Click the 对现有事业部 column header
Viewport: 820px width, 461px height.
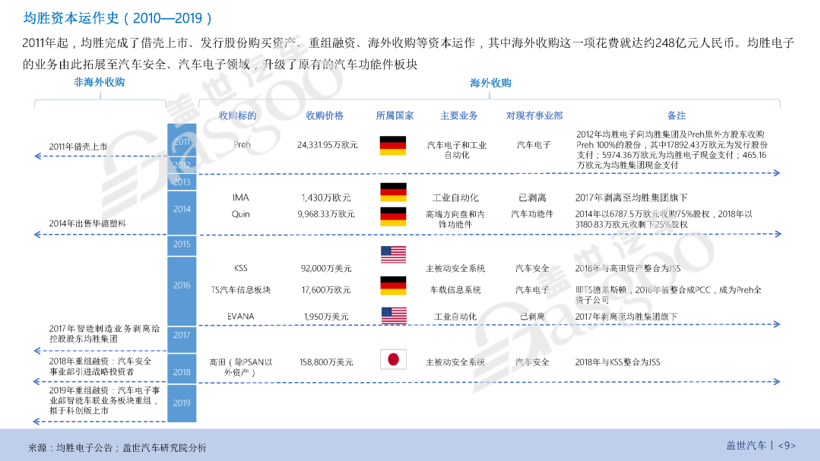click(x=534, y=116)
